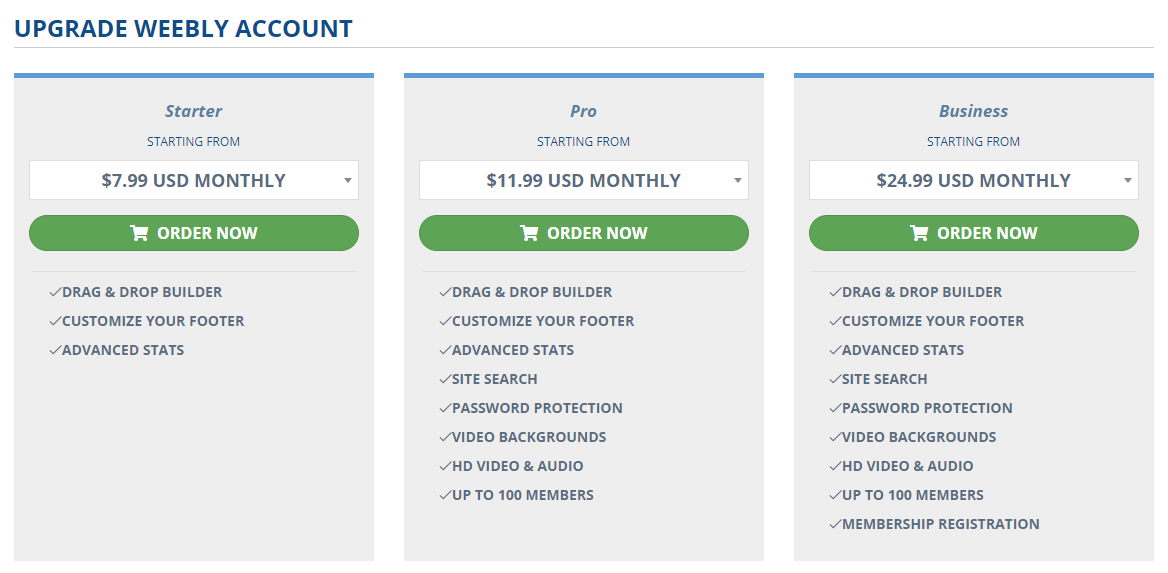
Task: Click the cart icon on Business's Order Now button
Action: click(x=919, y=233)
